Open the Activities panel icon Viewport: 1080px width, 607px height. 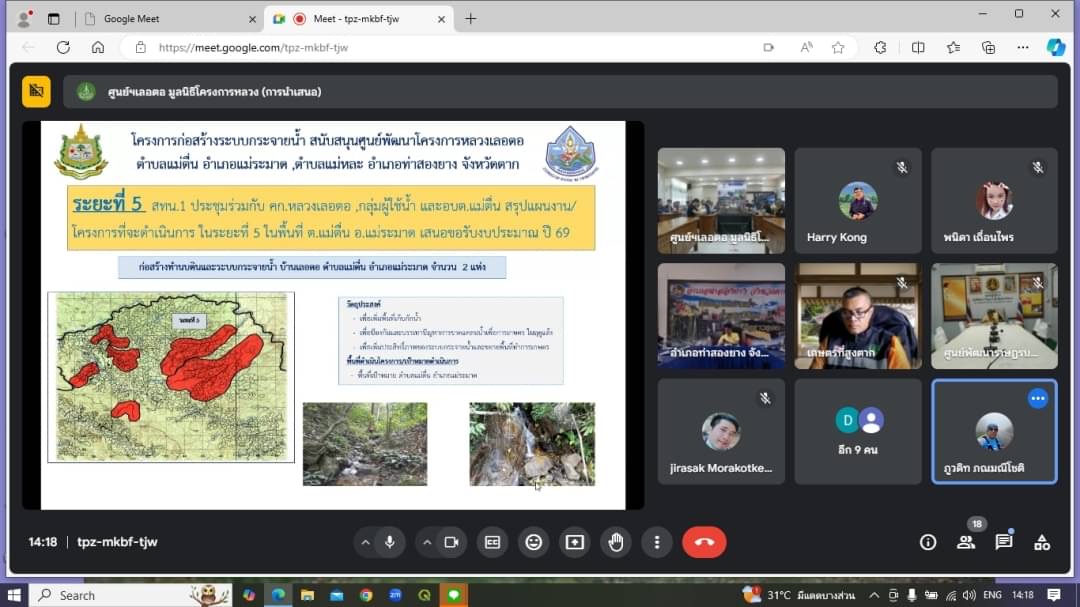click(1042, 542)
